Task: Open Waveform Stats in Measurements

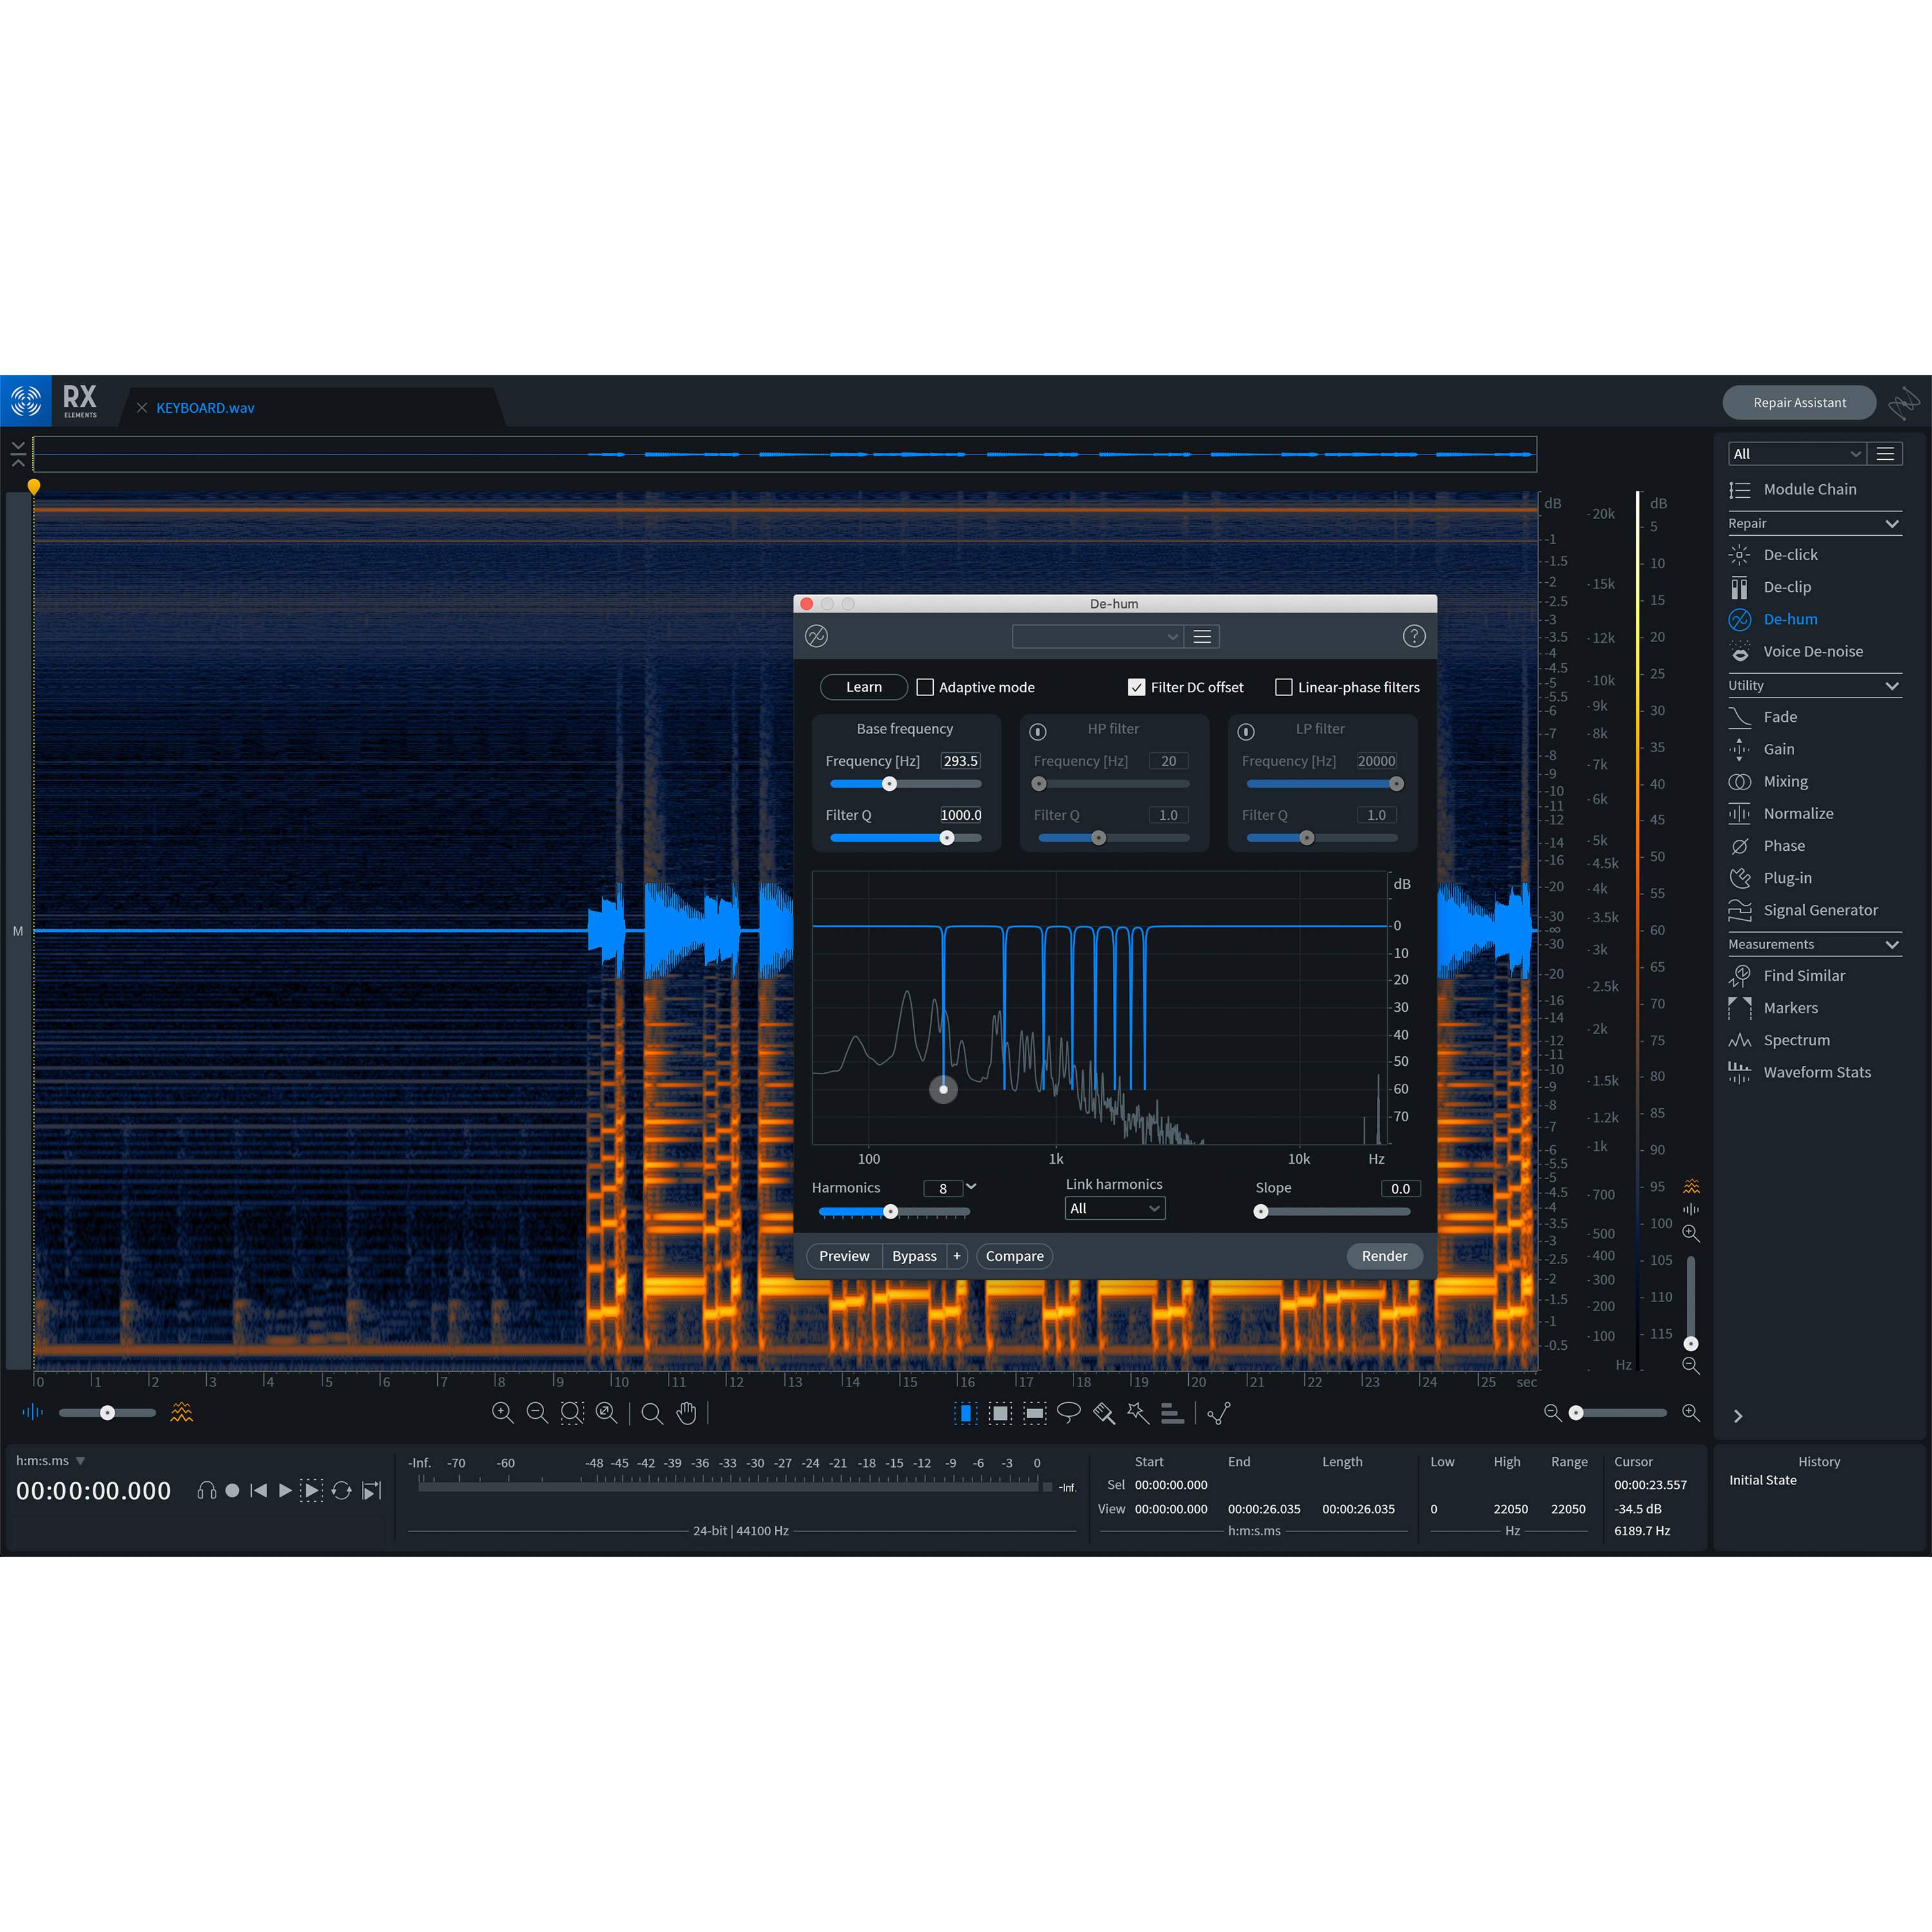Action: (x=1818, y=1072)
